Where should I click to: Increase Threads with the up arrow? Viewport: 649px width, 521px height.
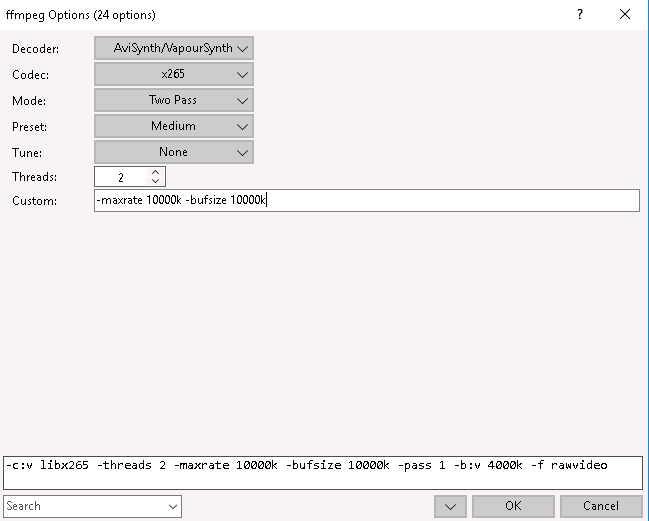click(x=156, y=172)
